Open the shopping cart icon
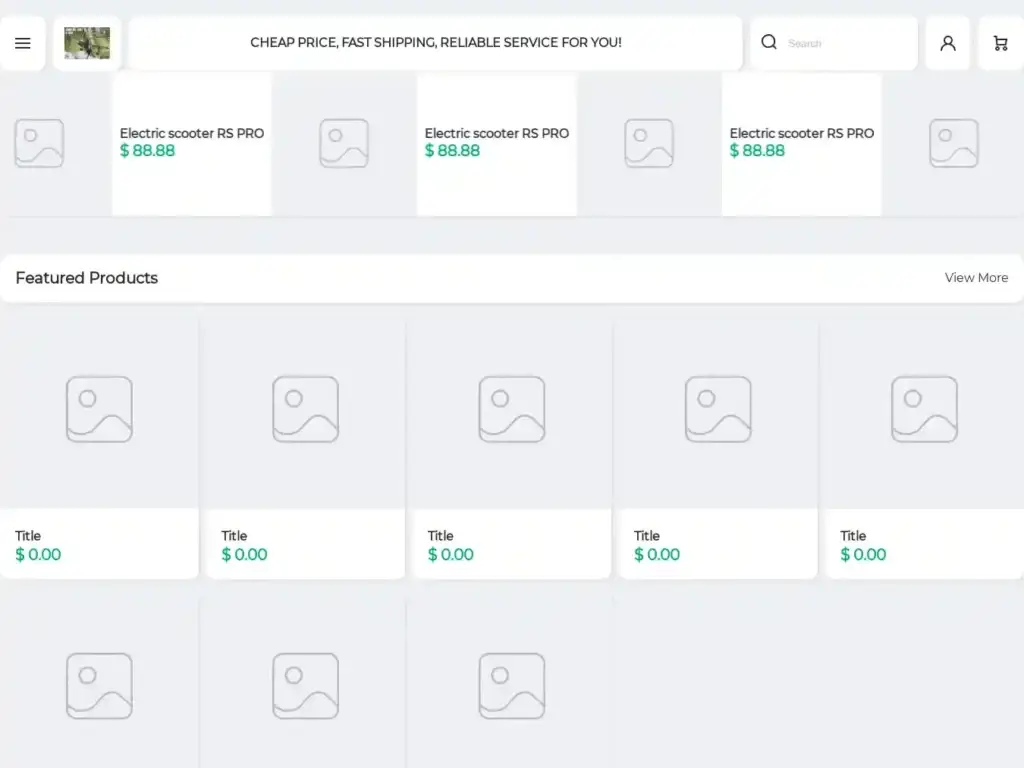Viewport: 1024px width, 768px height. pos(1000,43)
